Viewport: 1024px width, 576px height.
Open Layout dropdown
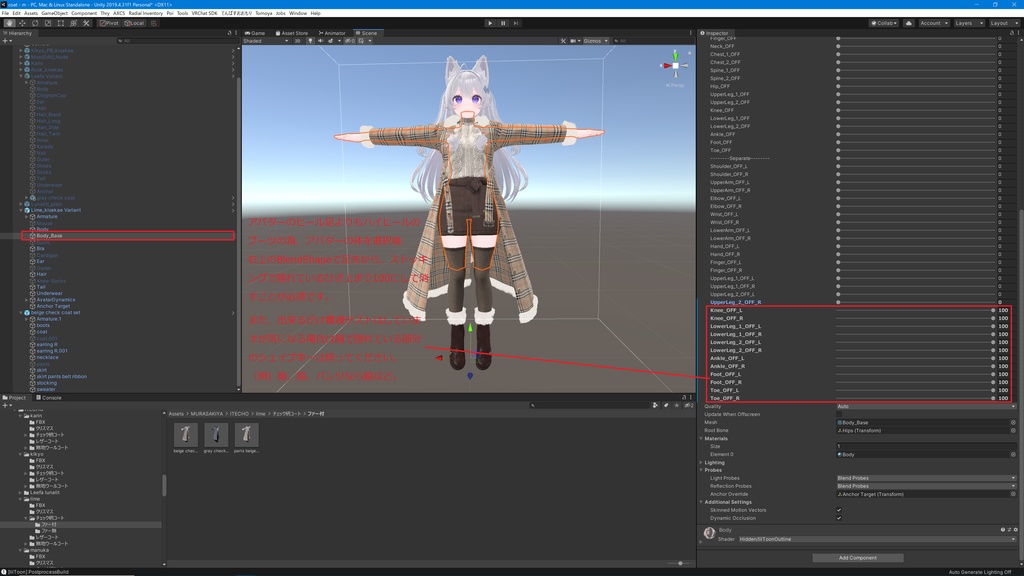(1003, 23)
